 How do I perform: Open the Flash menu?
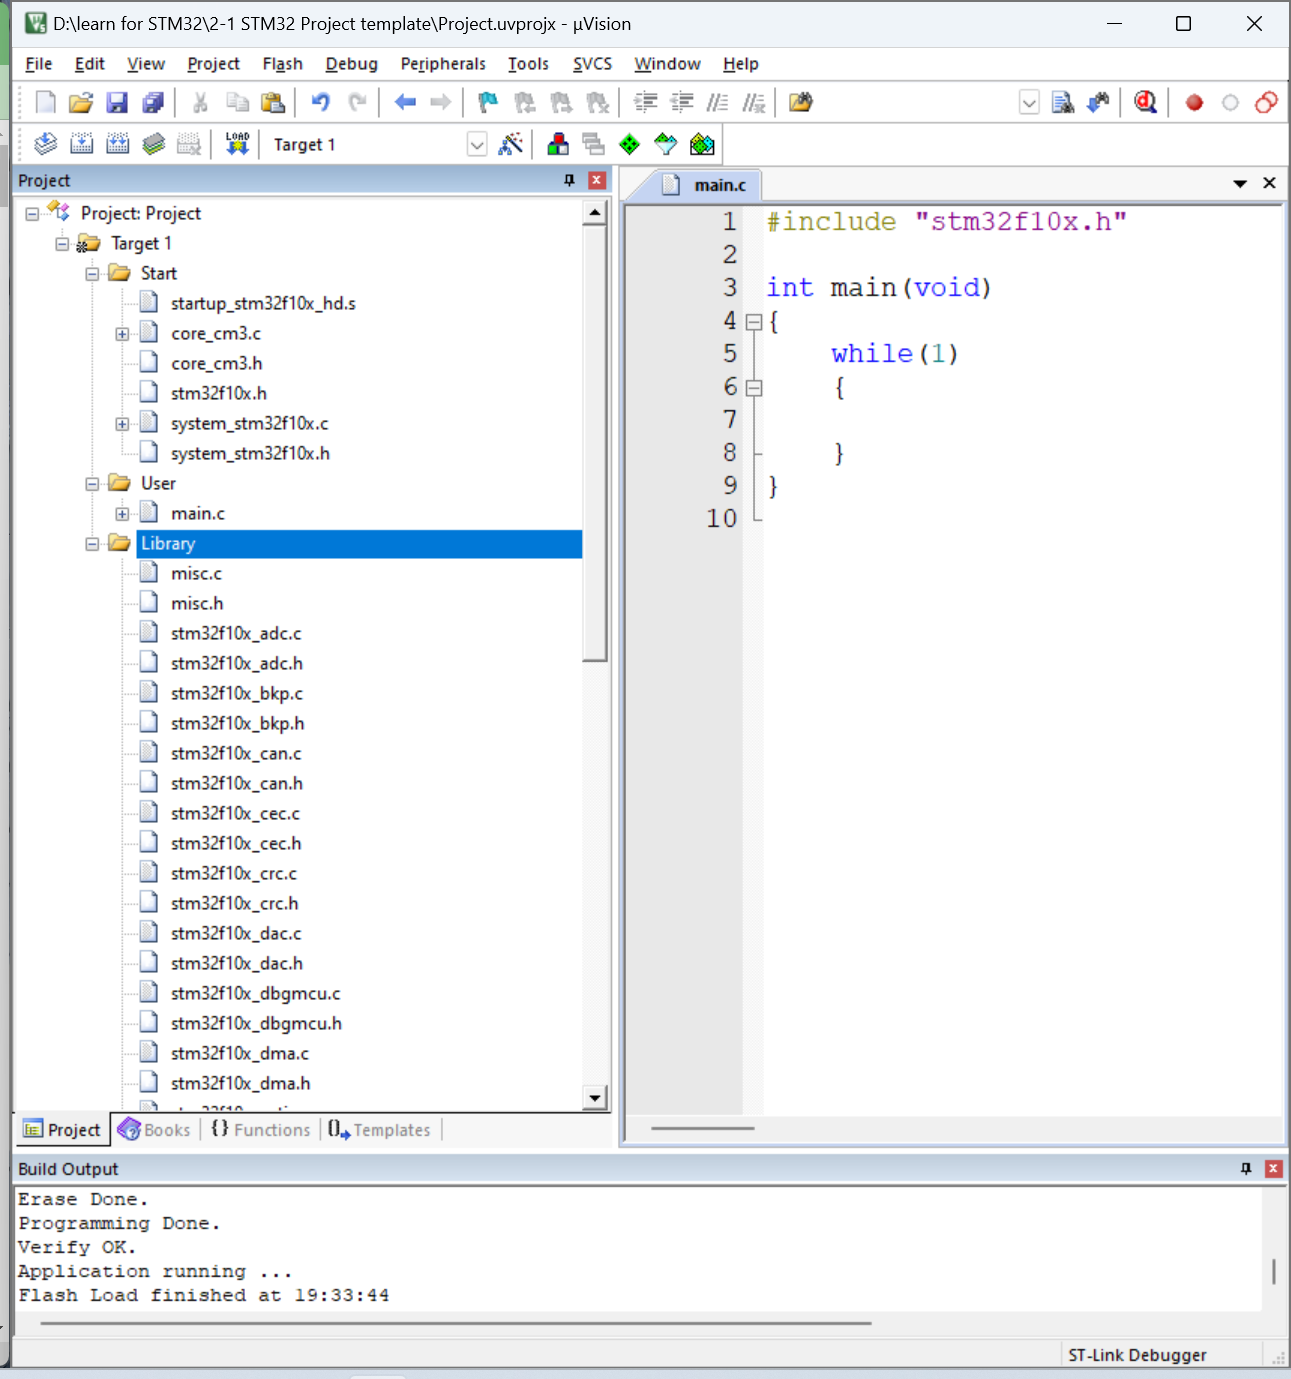(282, 64)
